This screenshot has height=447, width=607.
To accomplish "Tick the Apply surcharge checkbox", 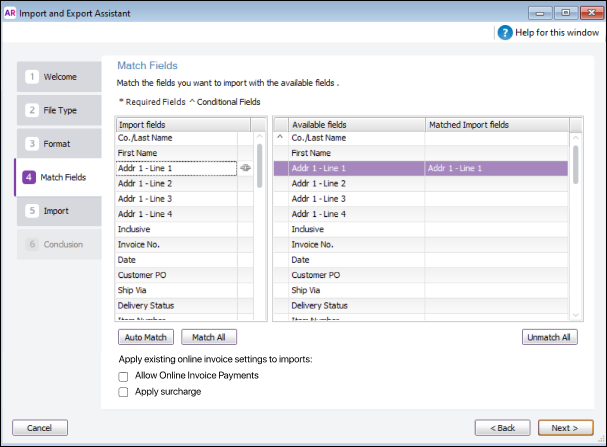I will tap(123, 392).
